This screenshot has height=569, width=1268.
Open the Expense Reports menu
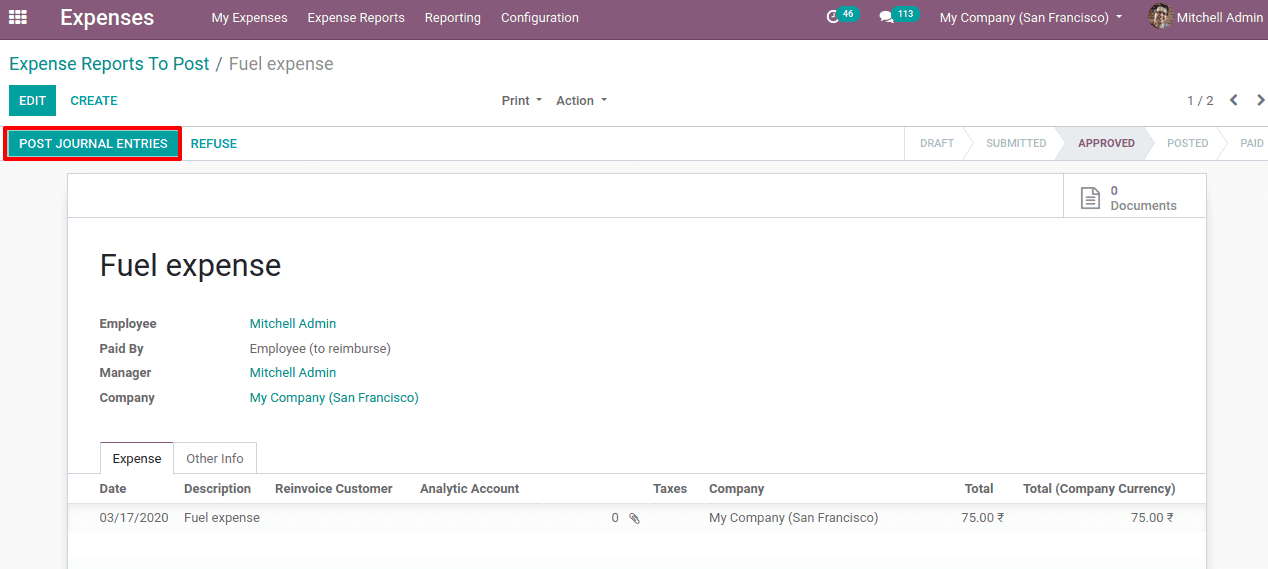[x=356, y=18]
